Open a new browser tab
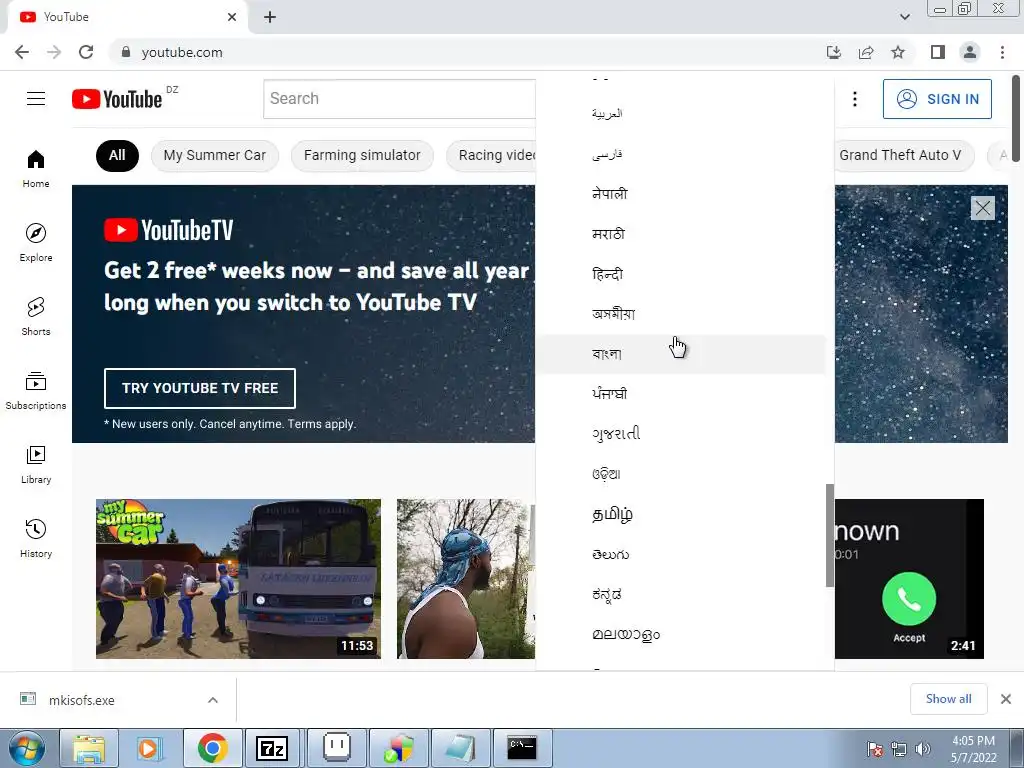 (270, 18)
